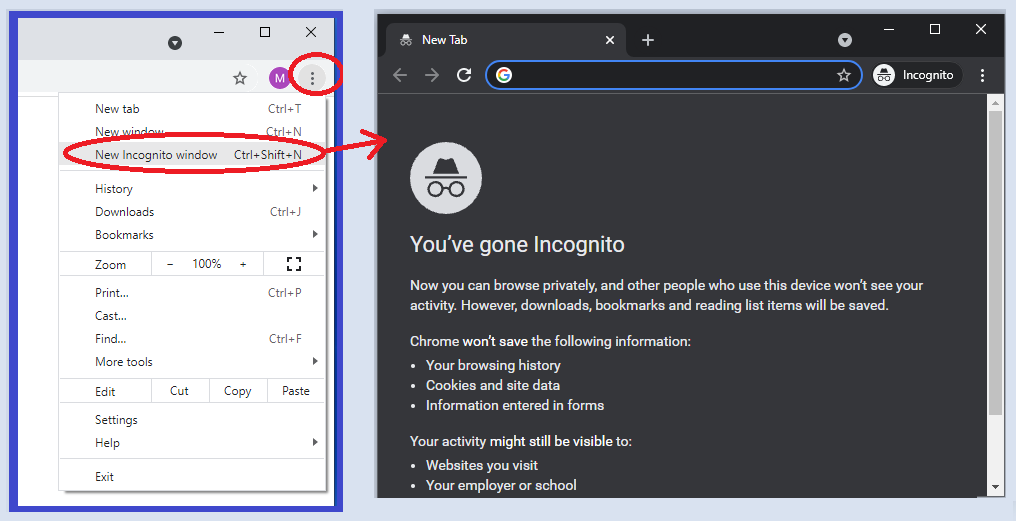Click Cut in the Edit row
This screenshot has width=1016, height=521.
(x=179, y=391)
